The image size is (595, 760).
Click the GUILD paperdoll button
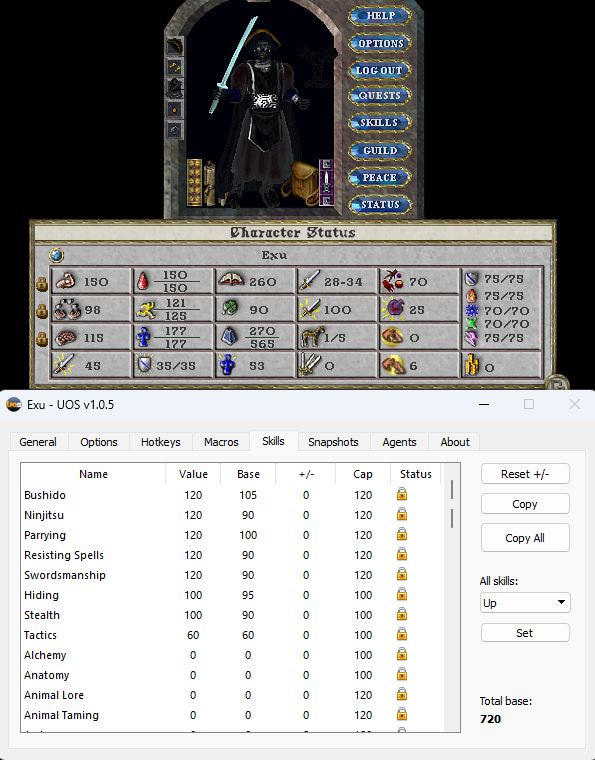380,150
